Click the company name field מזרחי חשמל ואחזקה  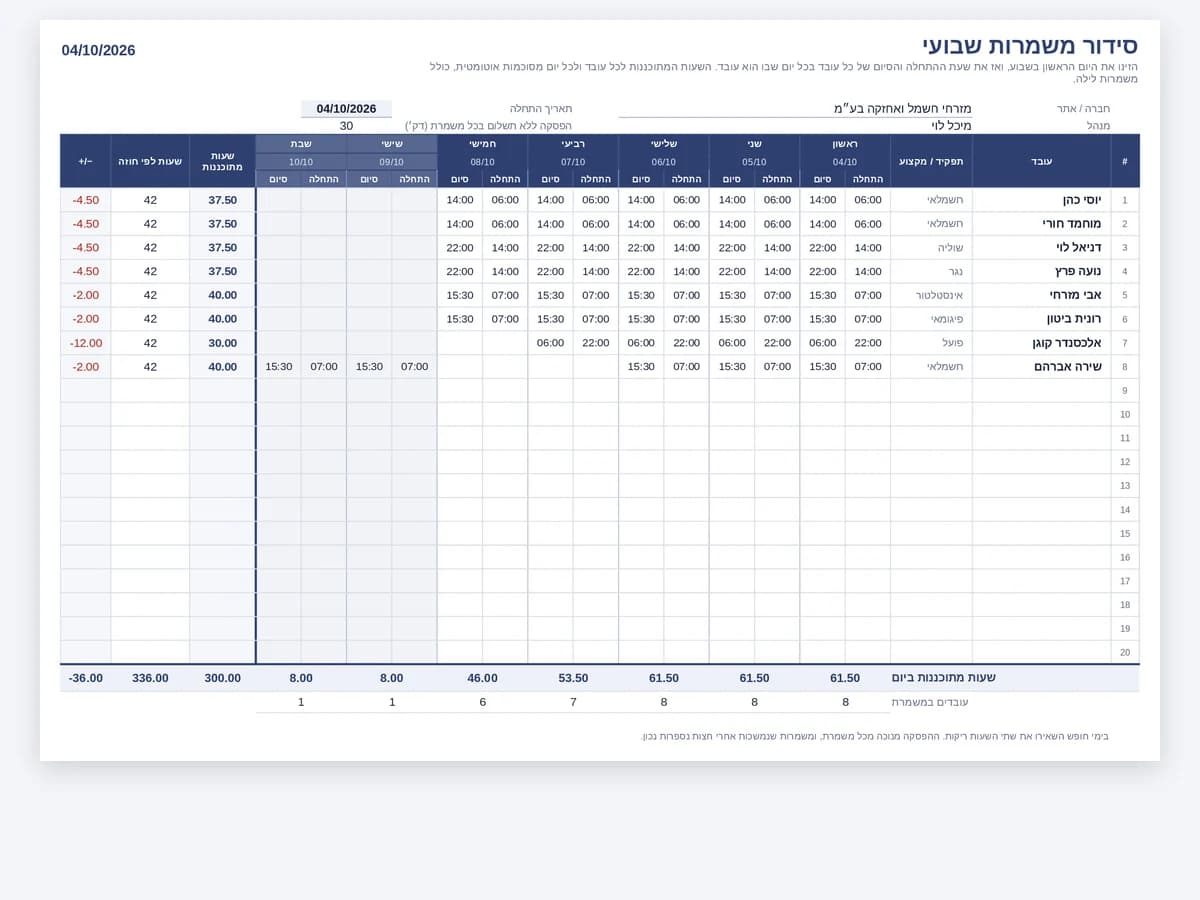coord(795,109)
